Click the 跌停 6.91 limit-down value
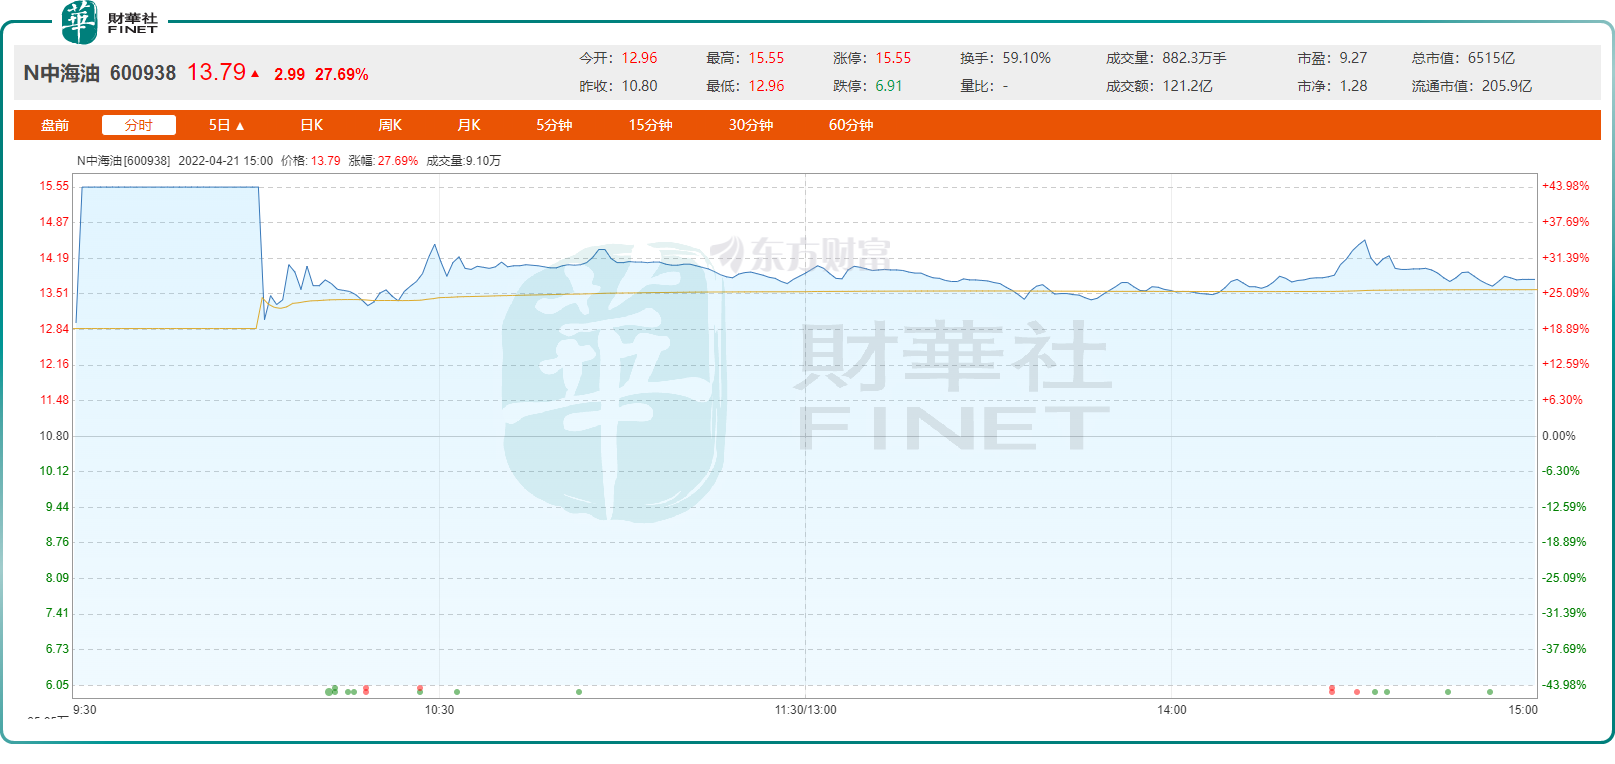 [868, 86]
